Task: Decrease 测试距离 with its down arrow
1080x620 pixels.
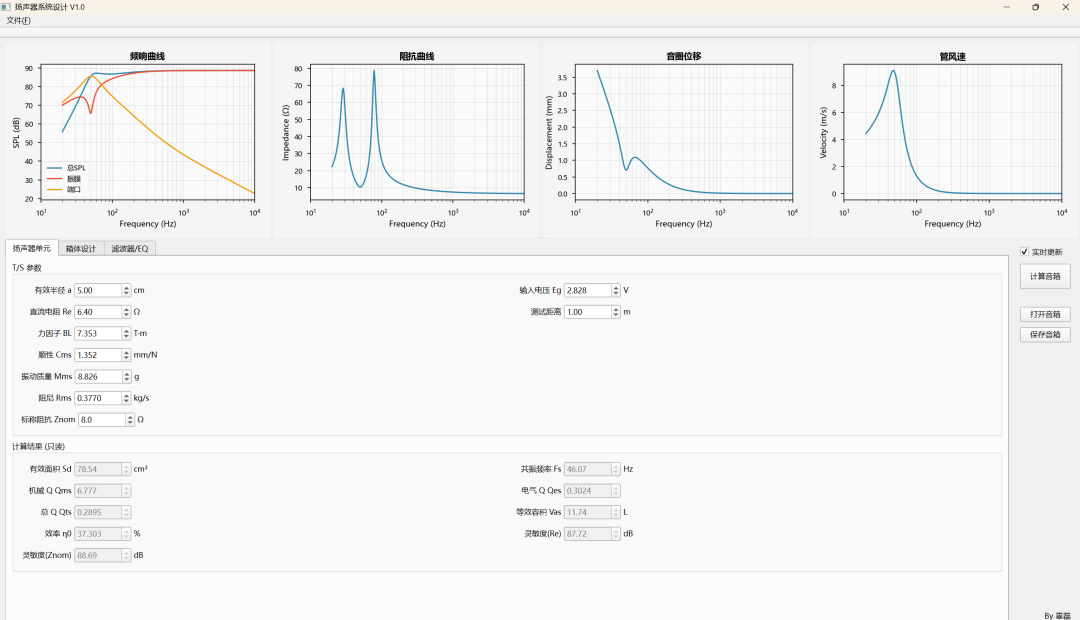Action: (x=616, y=315)
